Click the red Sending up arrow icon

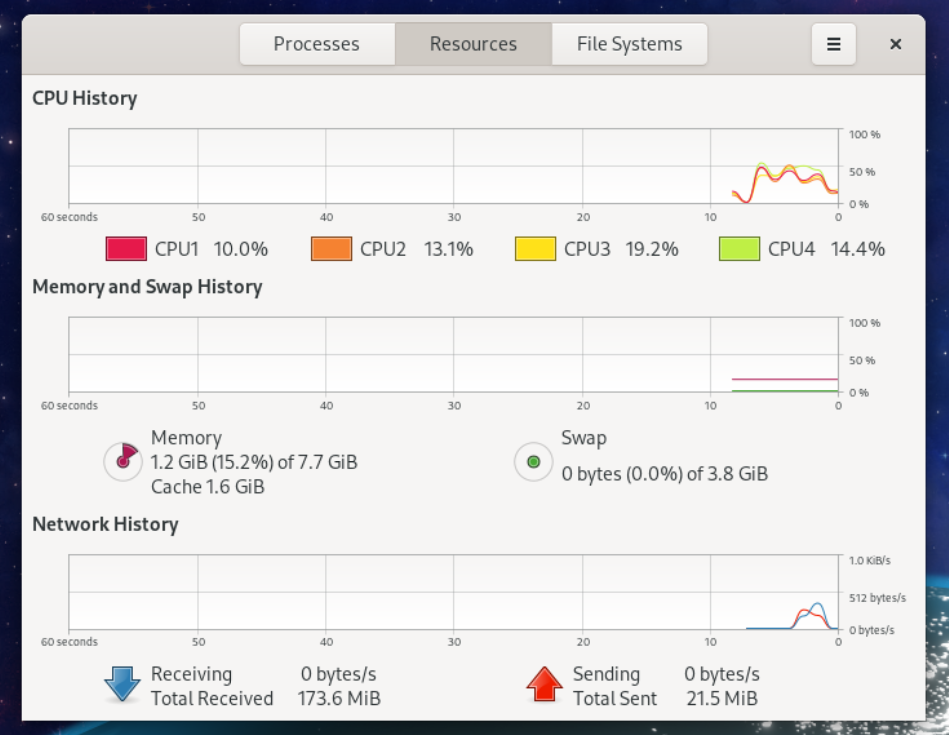tap(545, 685)
